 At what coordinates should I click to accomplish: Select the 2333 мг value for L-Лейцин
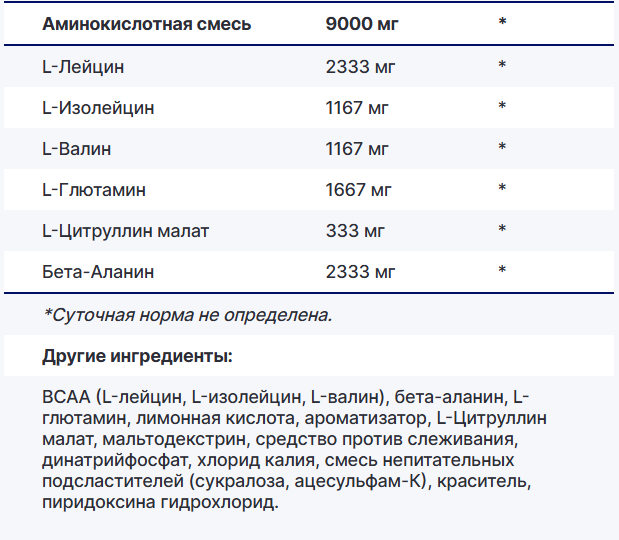(x=361, y=66)
